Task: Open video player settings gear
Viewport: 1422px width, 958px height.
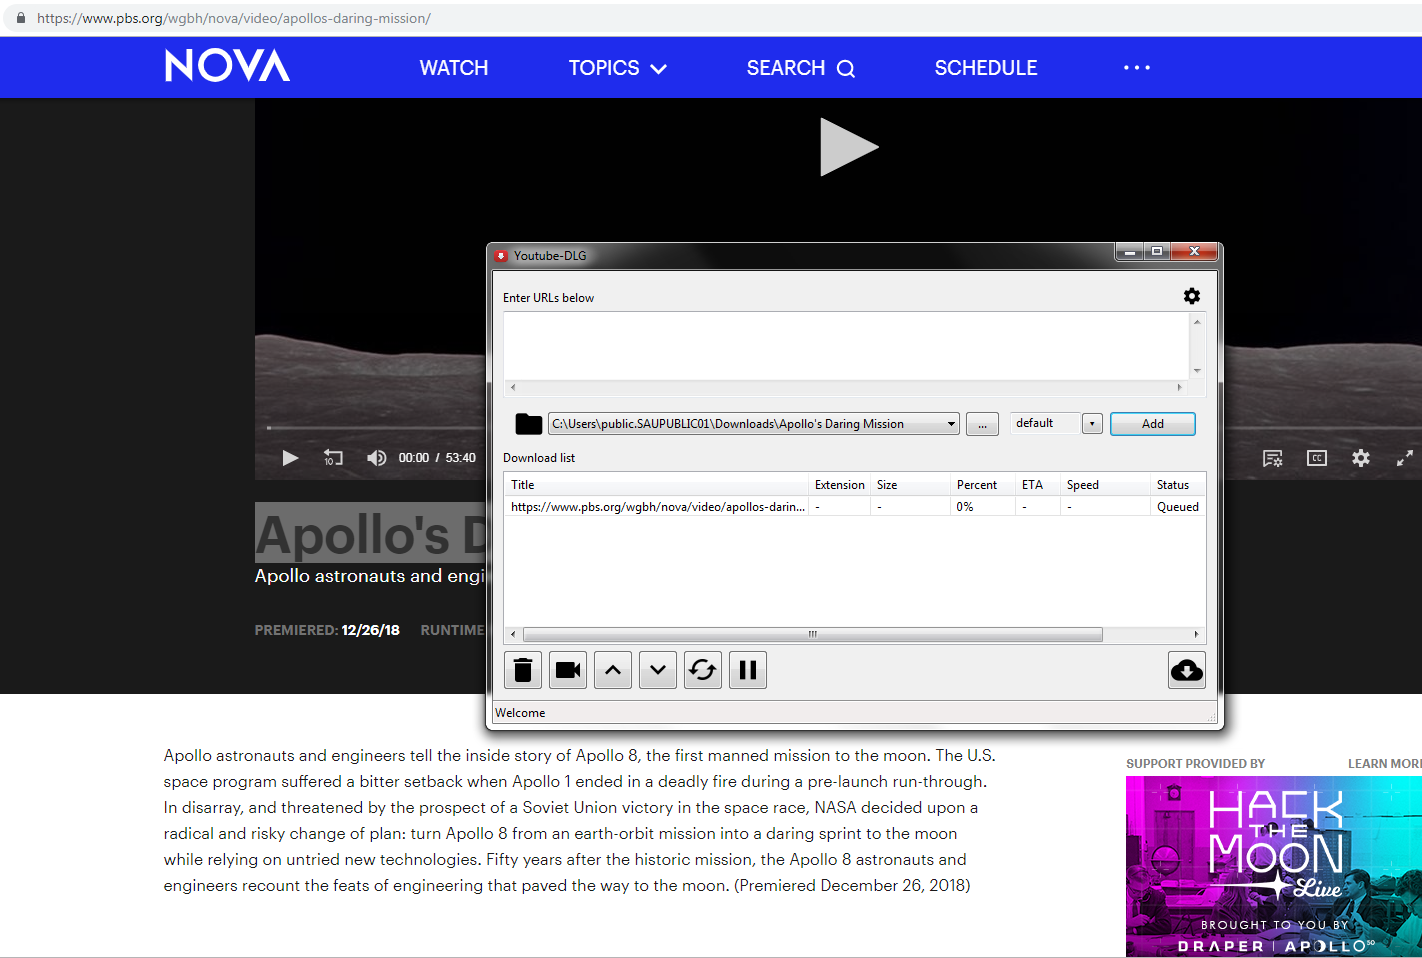Action: (1361, 458)
